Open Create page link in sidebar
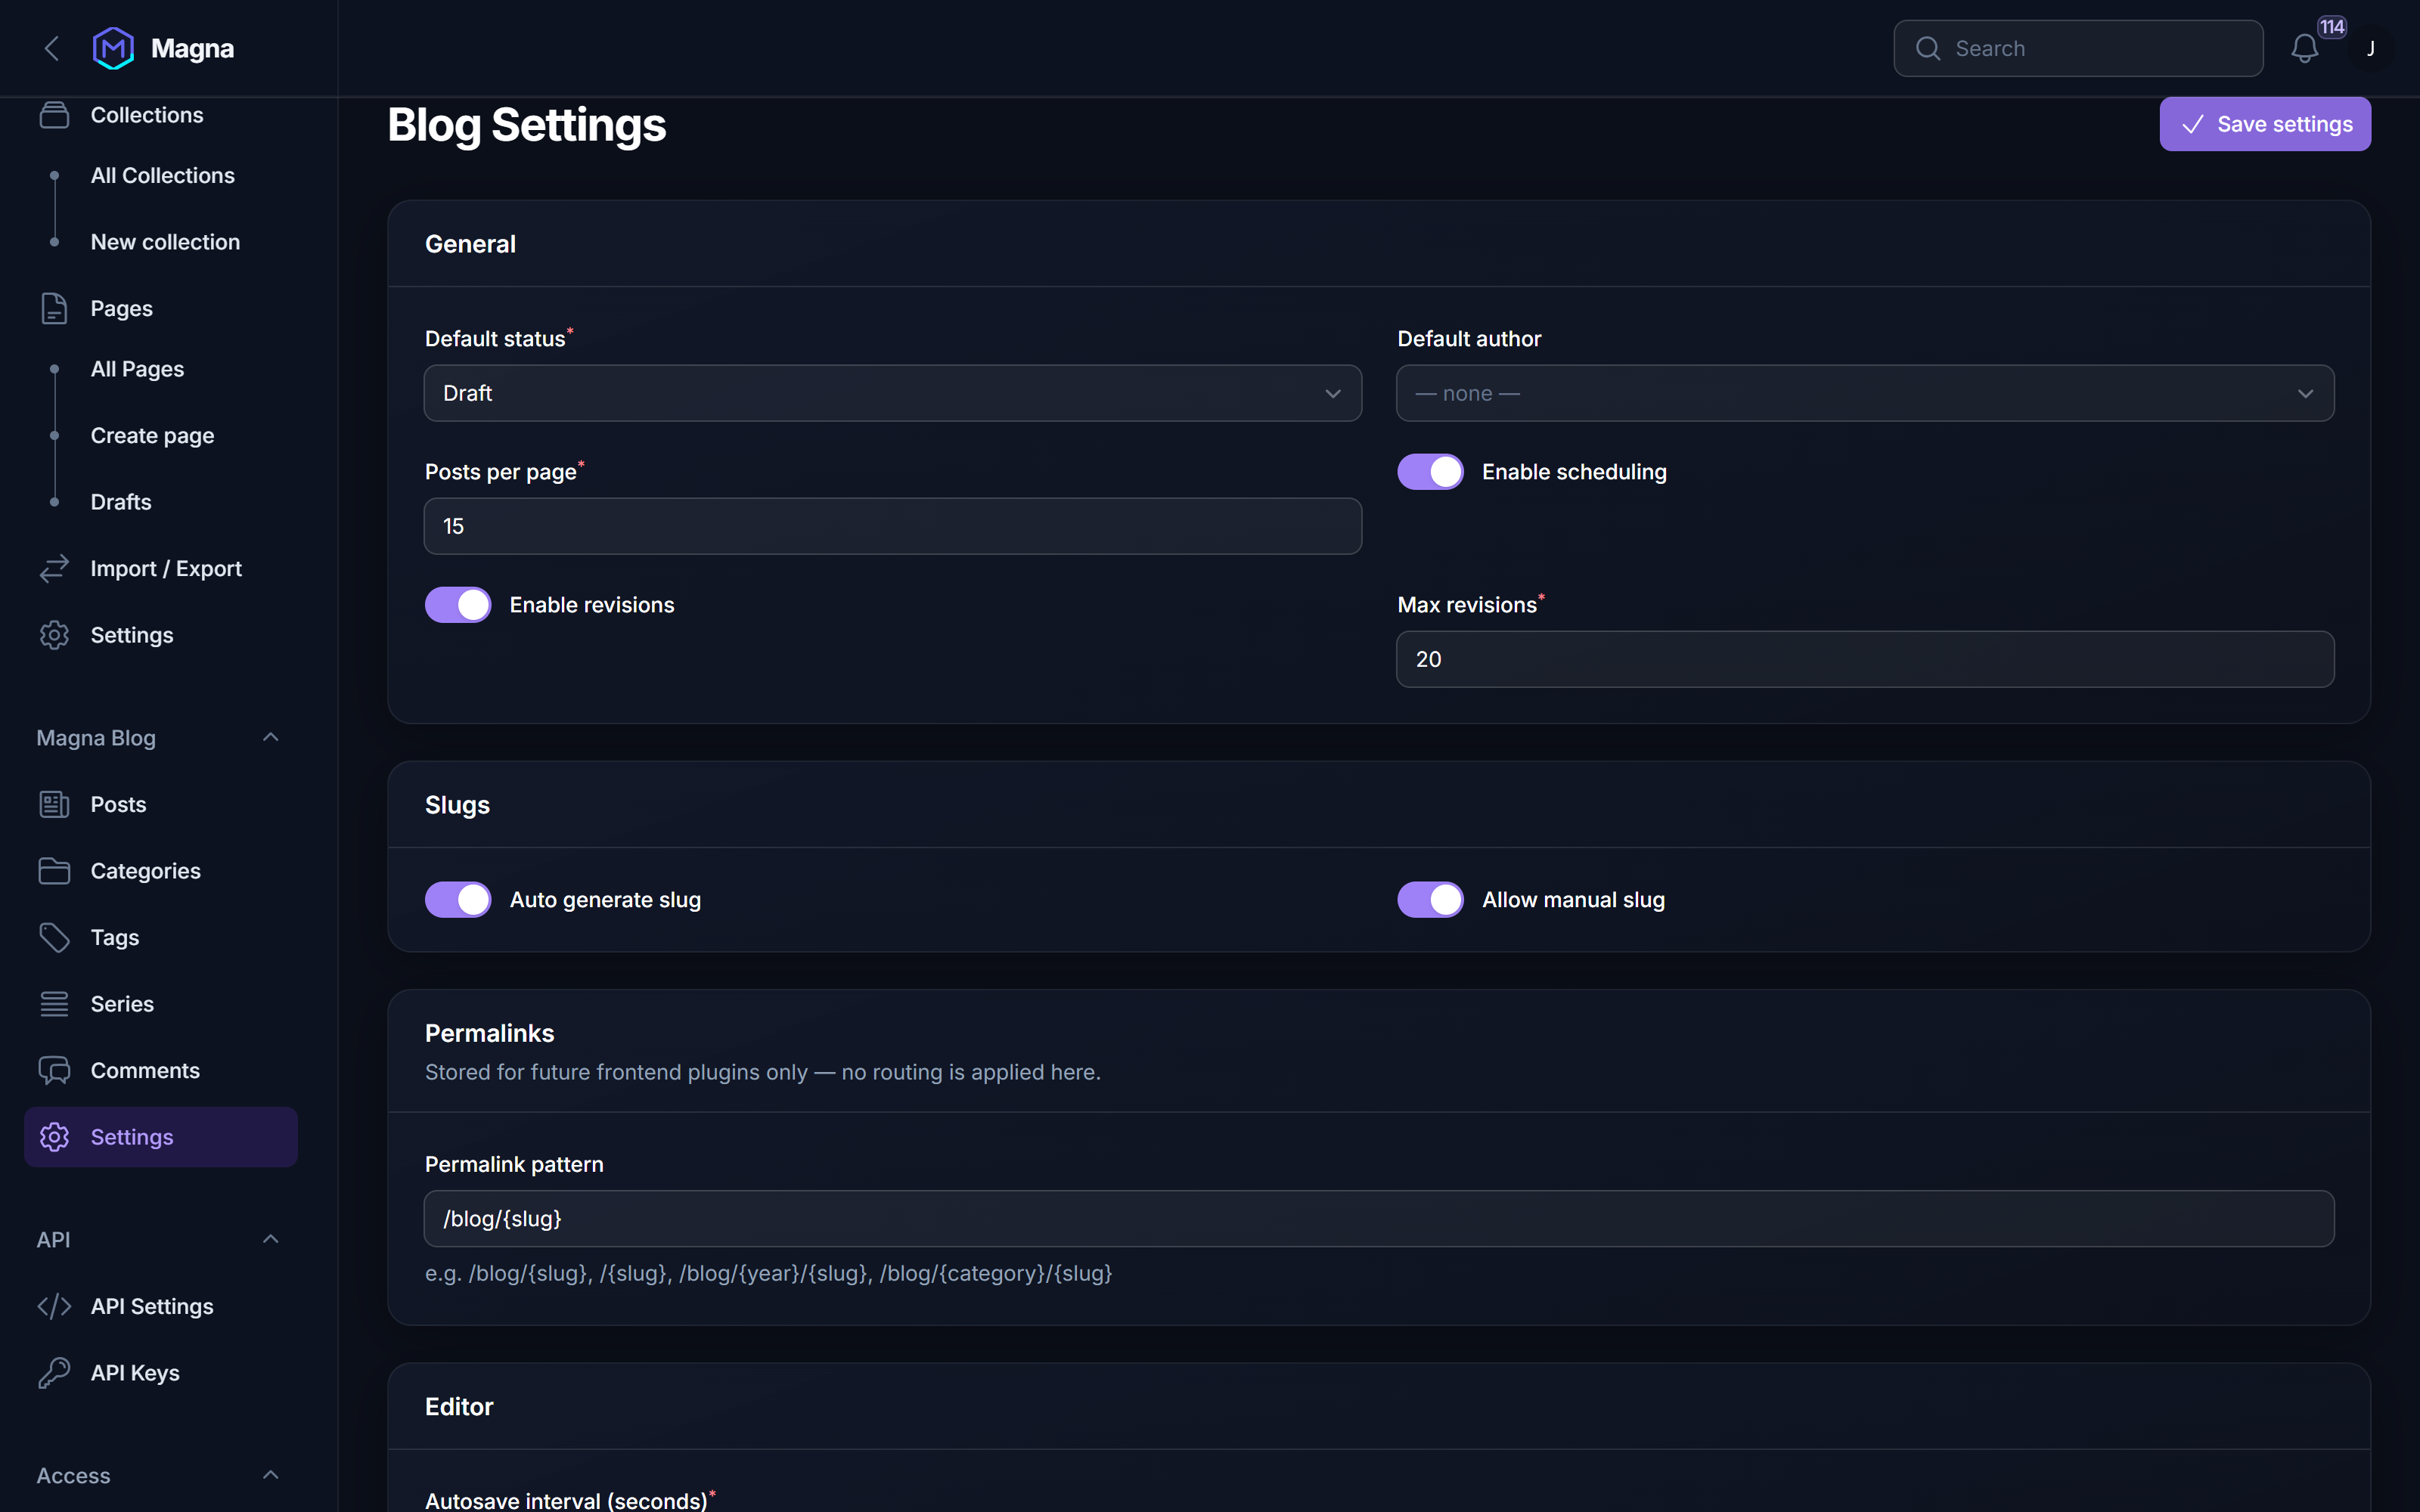This screenshot has width=2420, height=1512. [x=152, y=436]
